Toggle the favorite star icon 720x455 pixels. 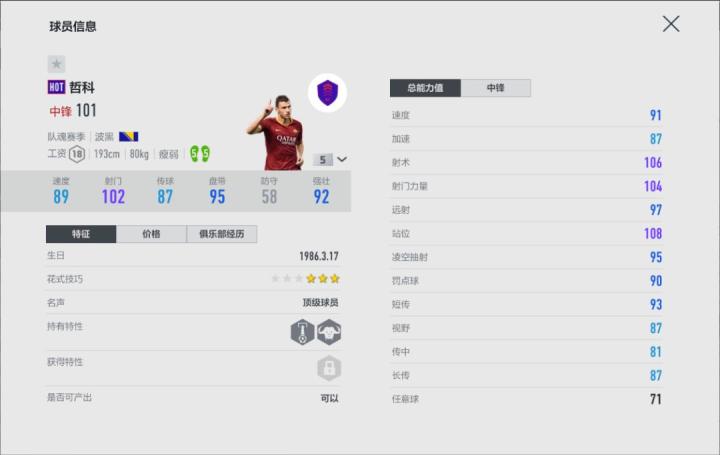point(56,64)
